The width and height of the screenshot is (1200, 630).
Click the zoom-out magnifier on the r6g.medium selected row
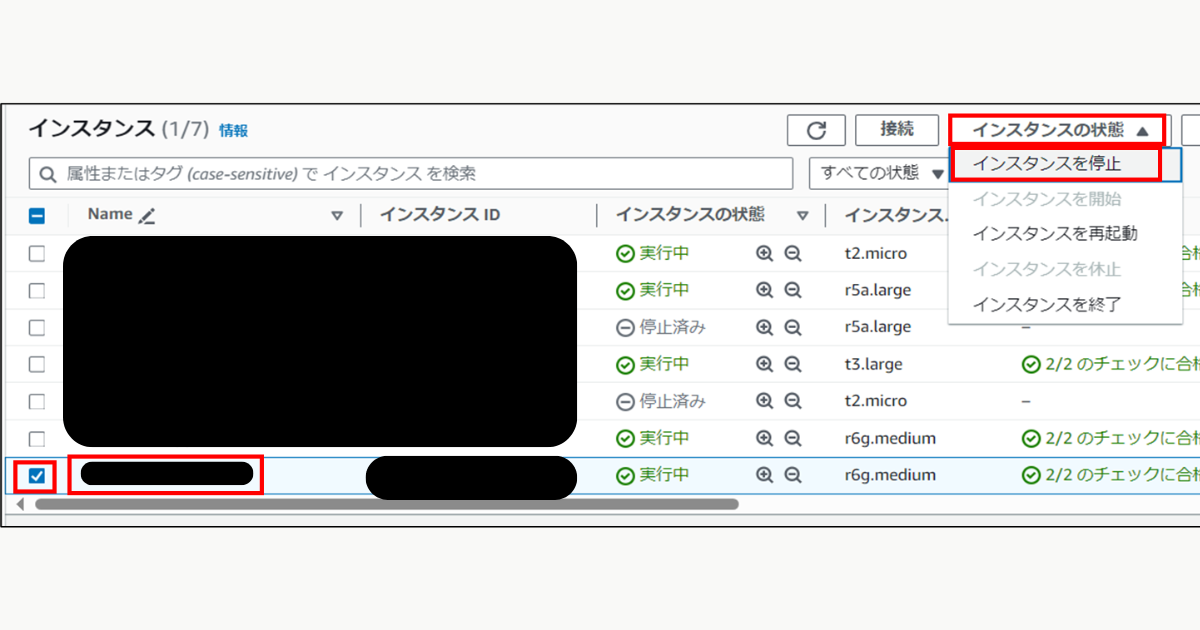click(x=791, y=474)
